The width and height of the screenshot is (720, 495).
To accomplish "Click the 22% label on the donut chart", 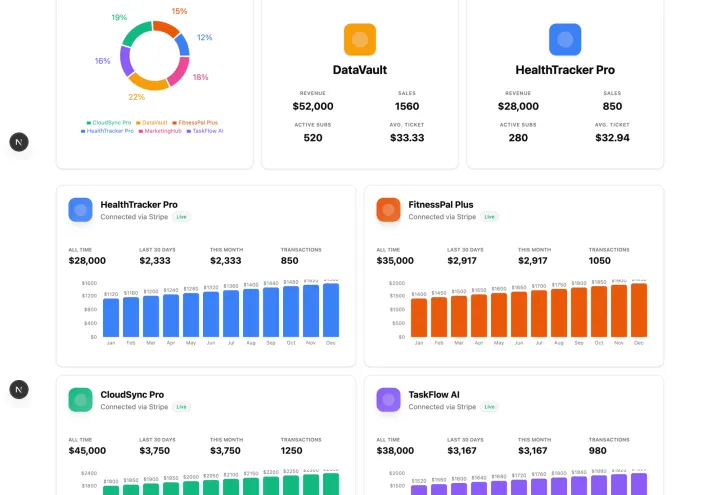I will pos(136,97).
